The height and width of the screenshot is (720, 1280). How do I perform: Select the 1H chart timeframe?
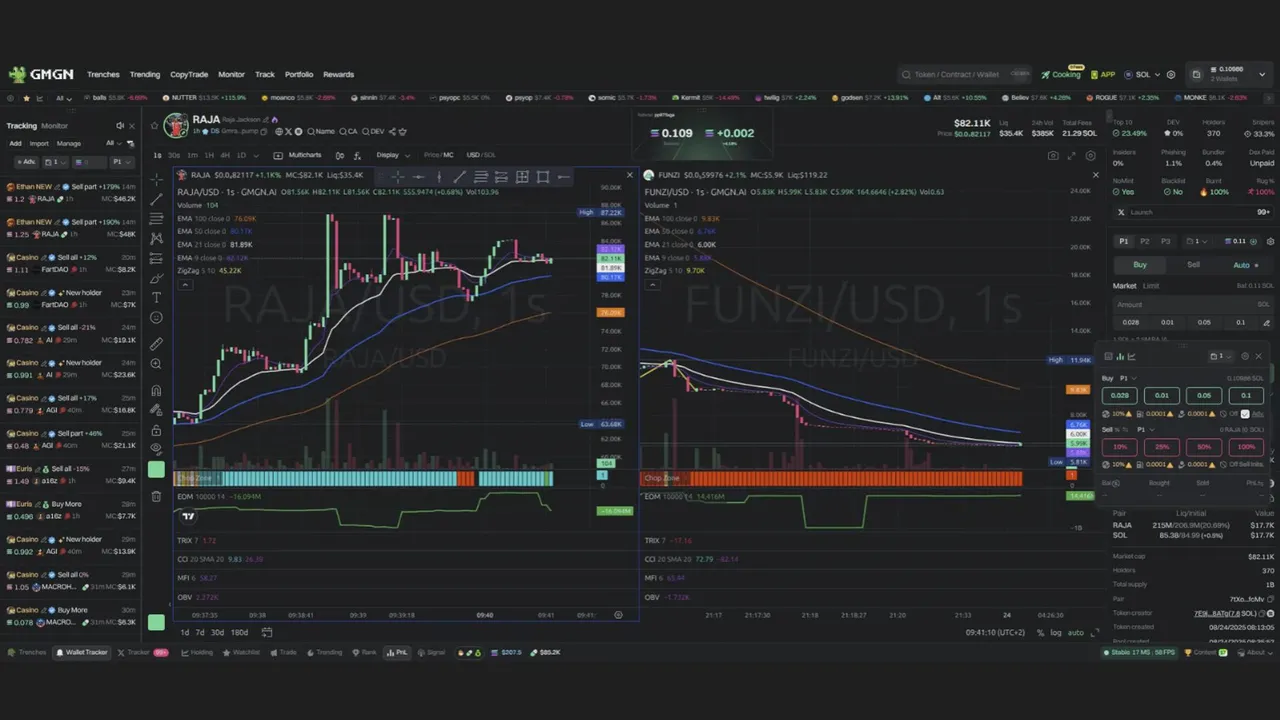pyautogui.click(x=209, y=155)
